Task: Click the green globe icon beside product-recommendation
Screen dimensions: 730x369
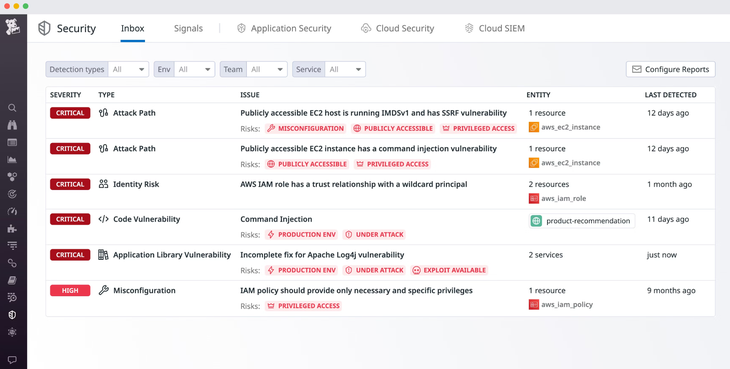Action: coord(536,221)
